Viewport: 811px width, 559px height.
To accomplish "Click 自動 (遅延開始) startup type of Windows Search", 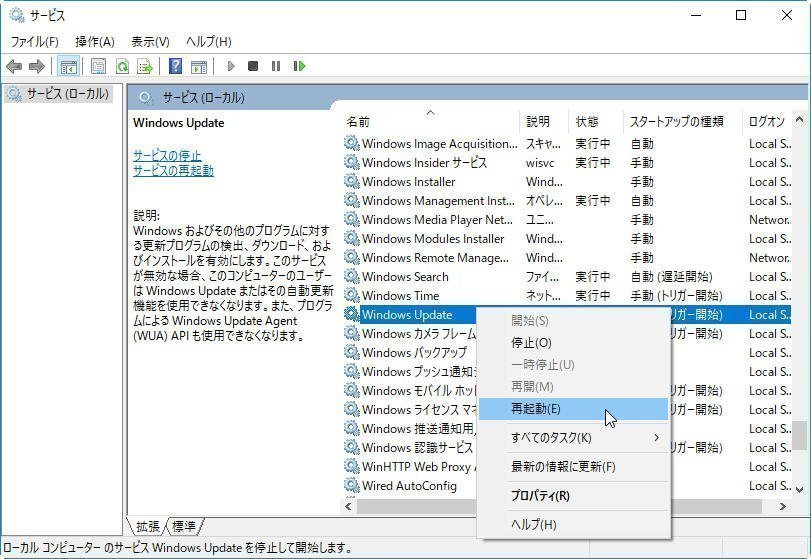I will point(671,277).
